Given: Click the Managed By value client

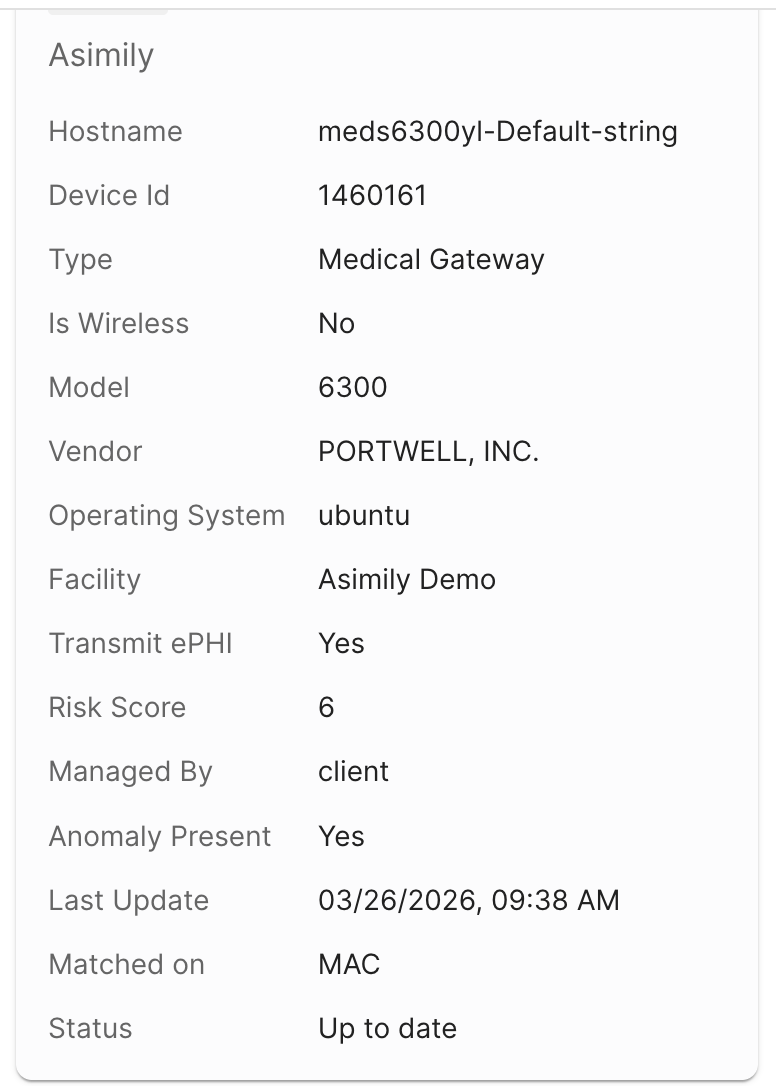Looking at the screenshot, I should click(x=353, y=772).
